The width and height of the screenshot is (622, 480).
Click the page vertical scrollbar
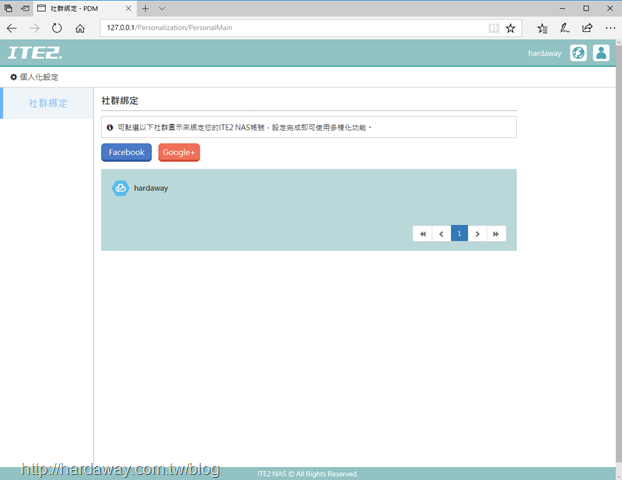(618, 254)
